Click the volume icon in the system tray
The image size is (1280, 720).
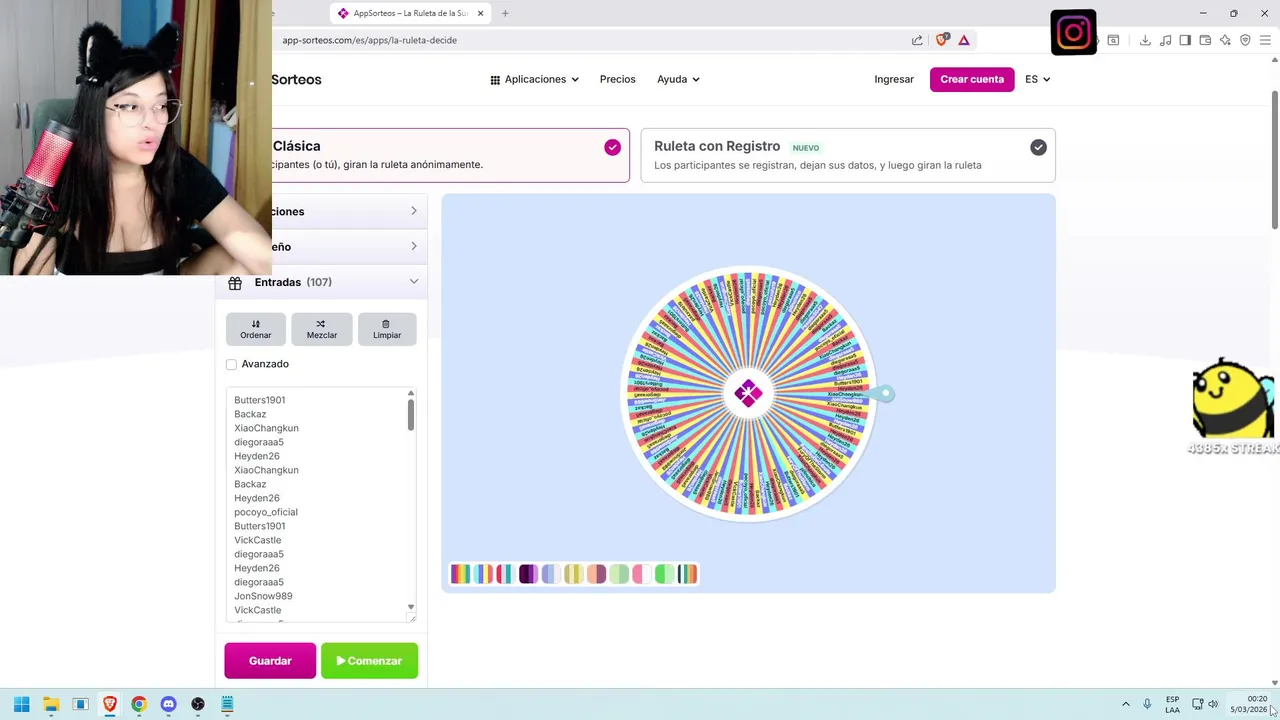click(x=1213, y=704)
